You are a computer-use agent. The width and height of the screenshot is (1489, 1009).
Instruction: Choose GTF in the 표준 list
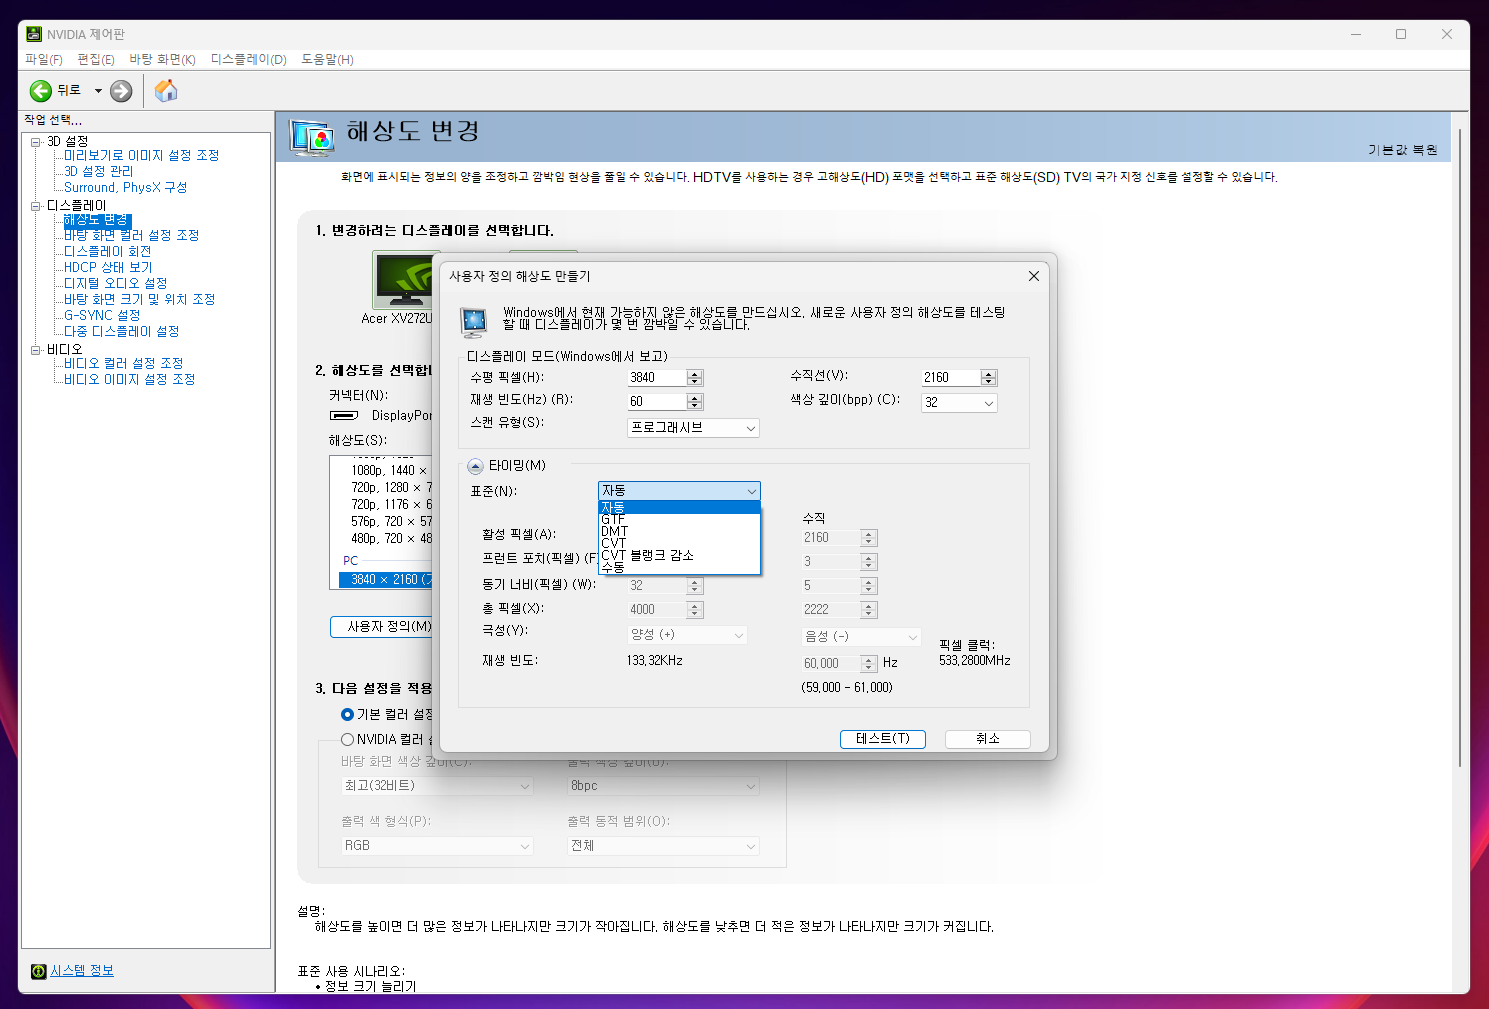[679, 520]
